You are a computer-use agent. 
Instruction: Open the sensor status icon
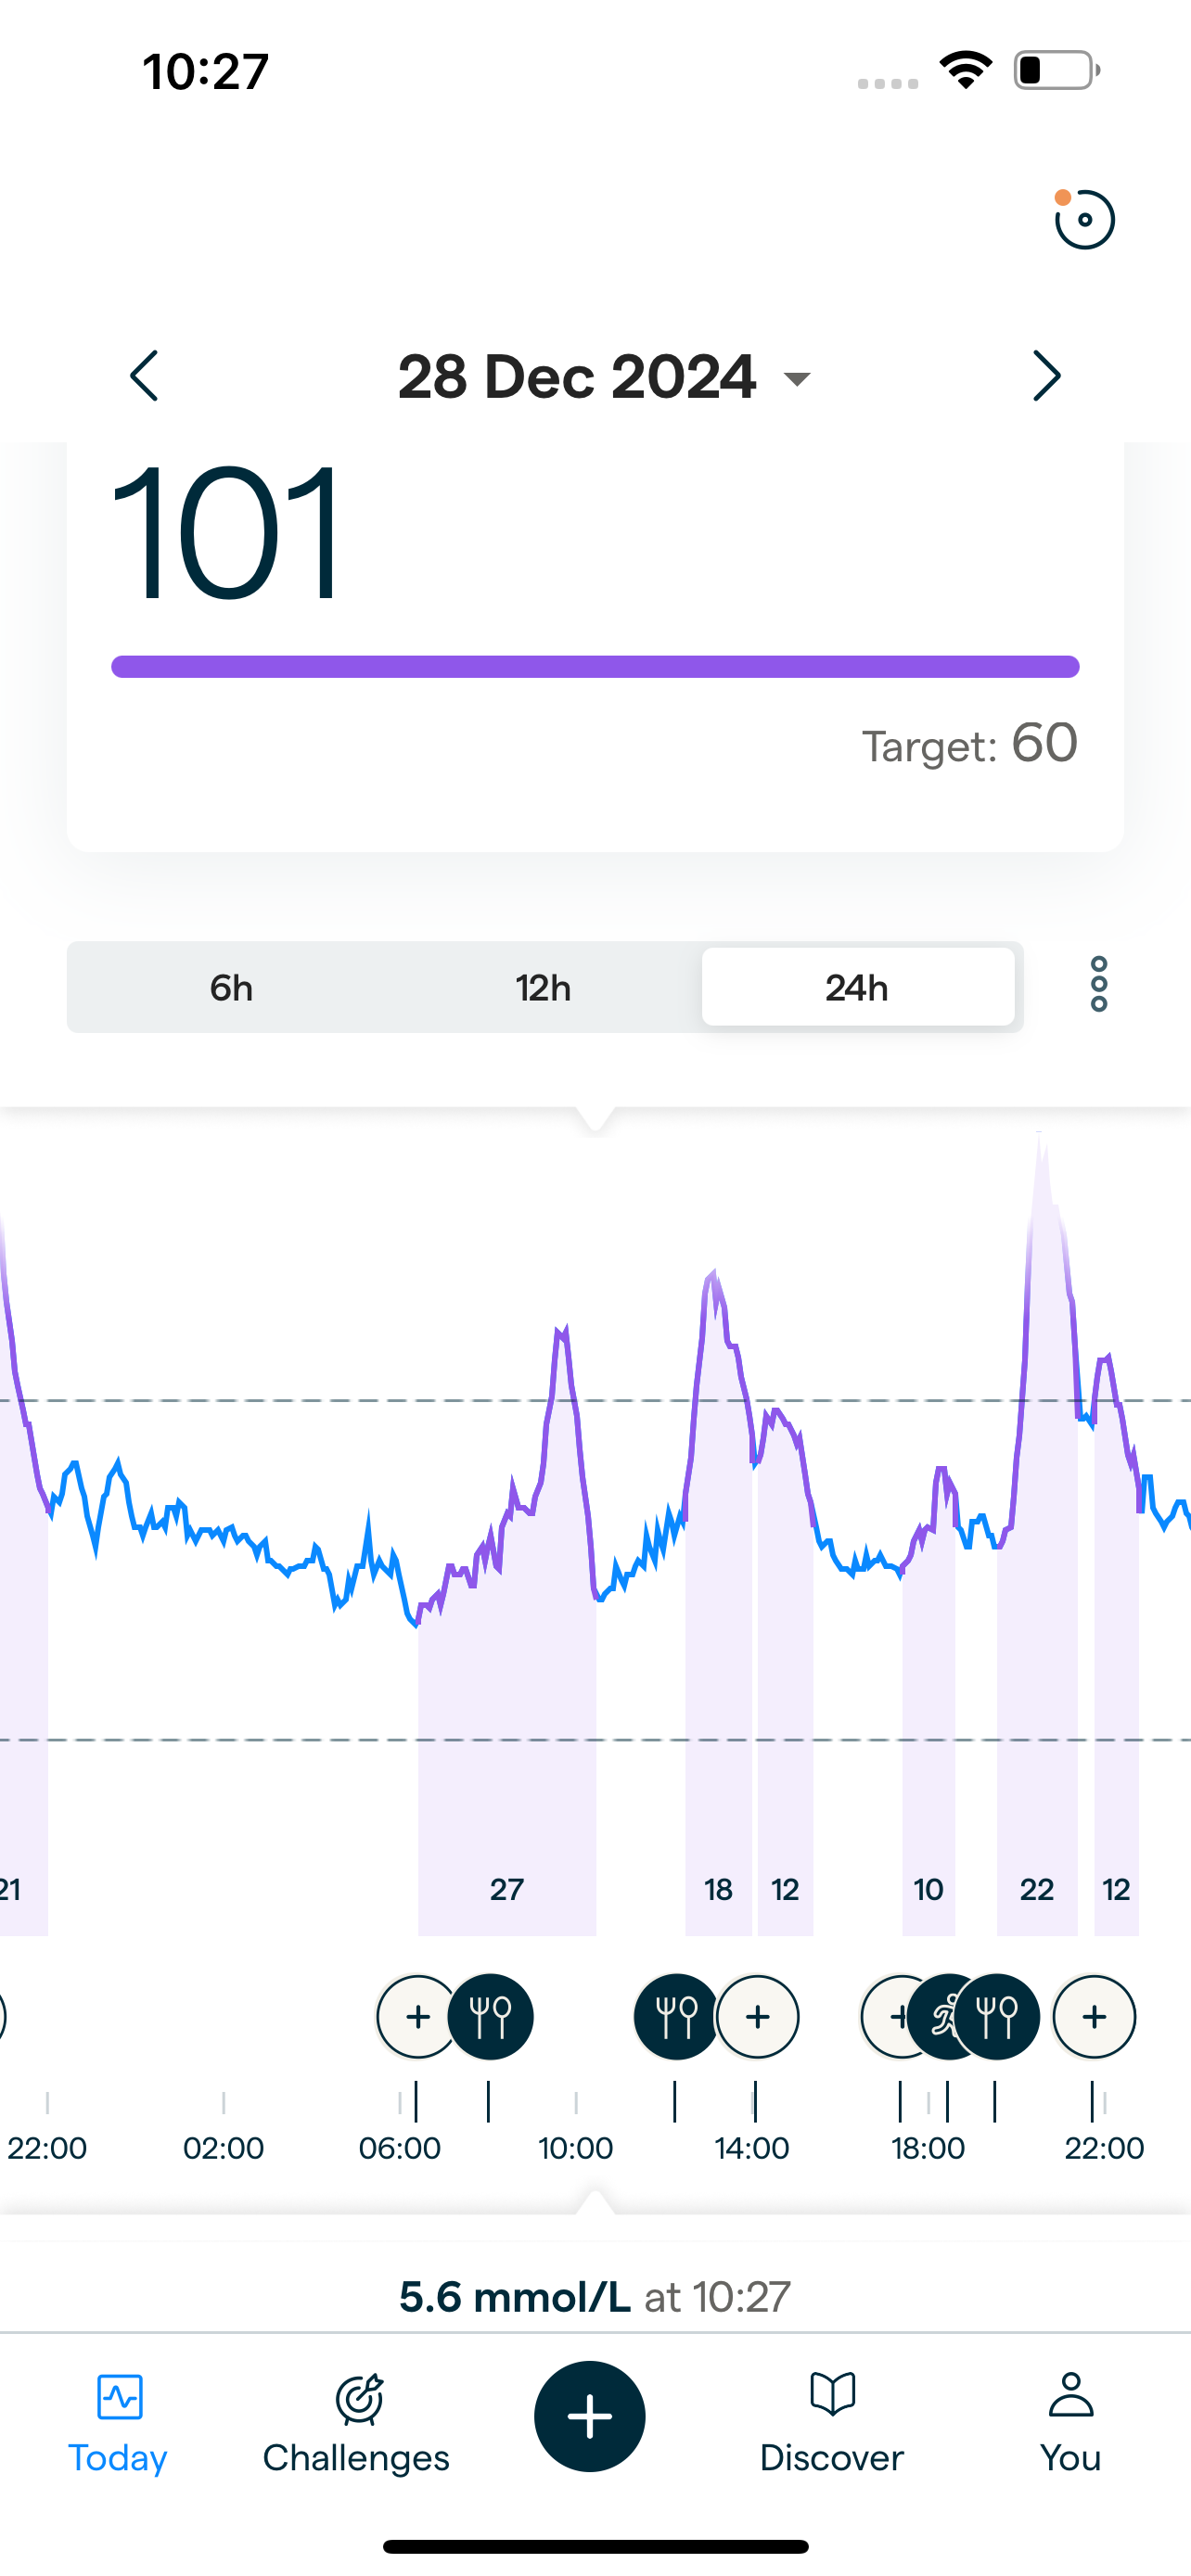[1084, 219]
